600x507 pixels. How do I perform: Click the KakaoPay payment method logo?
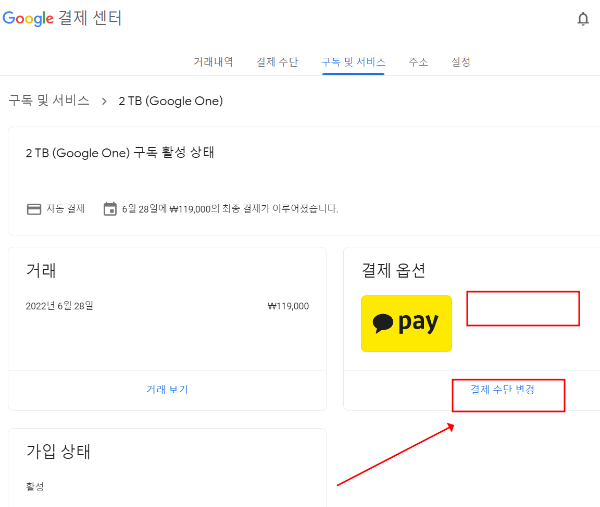(406, 323)
